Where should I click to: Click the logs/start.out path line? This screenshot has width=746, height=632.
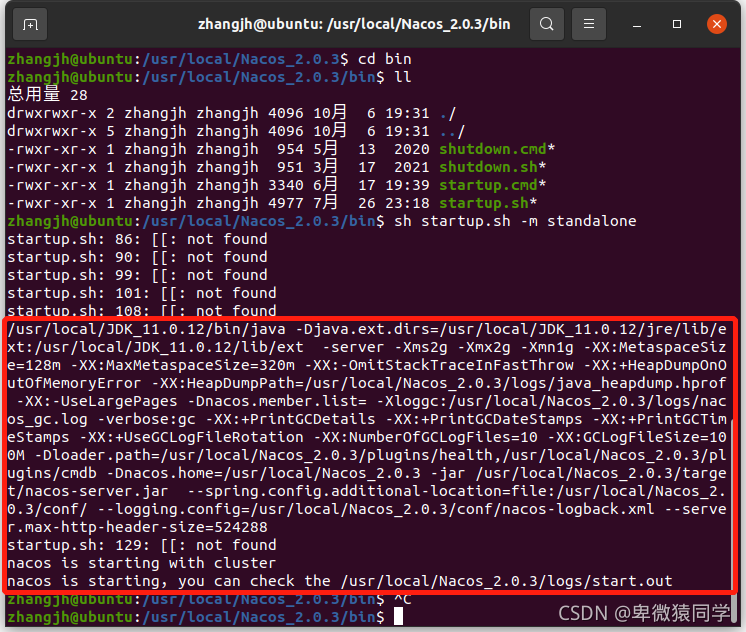click(x=340, y=582)
